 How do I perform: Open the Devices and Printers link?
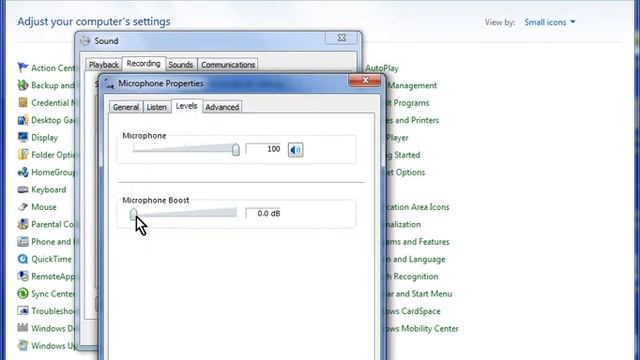click(x=412, y=120)
